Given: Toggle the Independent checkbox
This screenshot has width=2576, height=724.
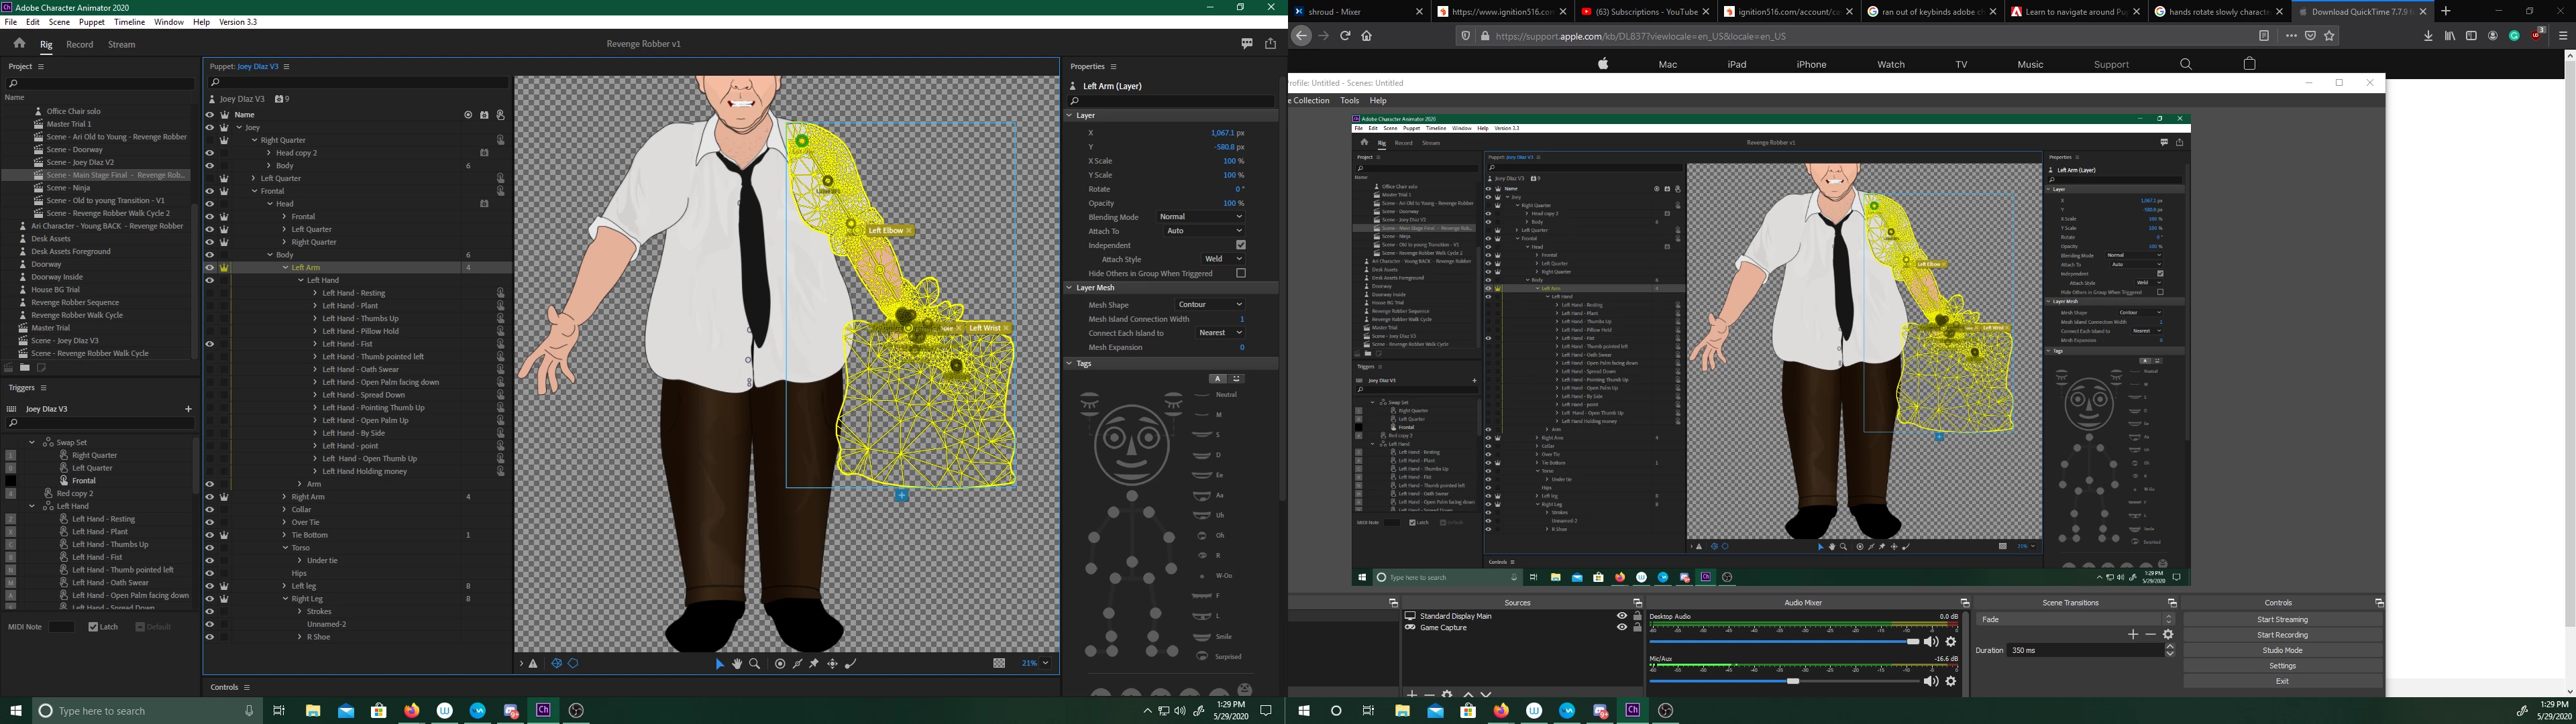Looking at the screenshot, I should (1240, 245).
